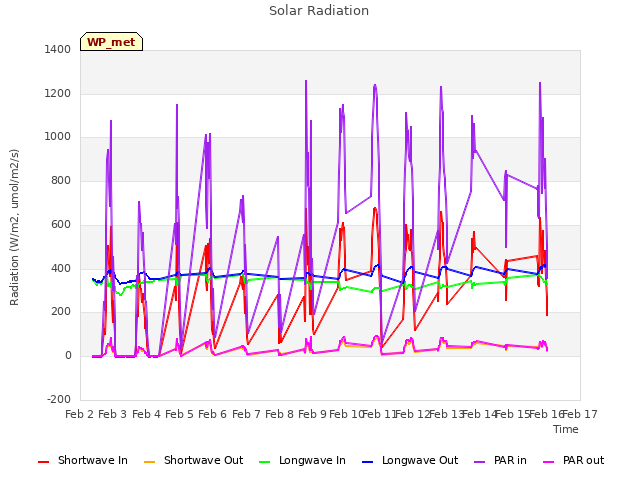640x480 pixels.
Task: Toggle Longwave Out legend entry
Action: coord(410,461)
